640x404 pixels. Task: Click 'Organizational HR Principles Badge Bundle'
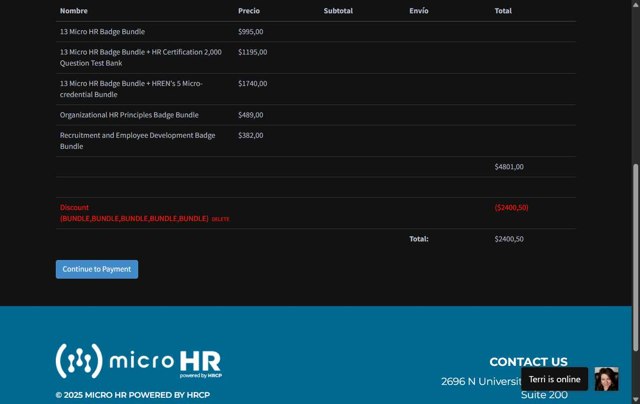click(x=129, y=115)
